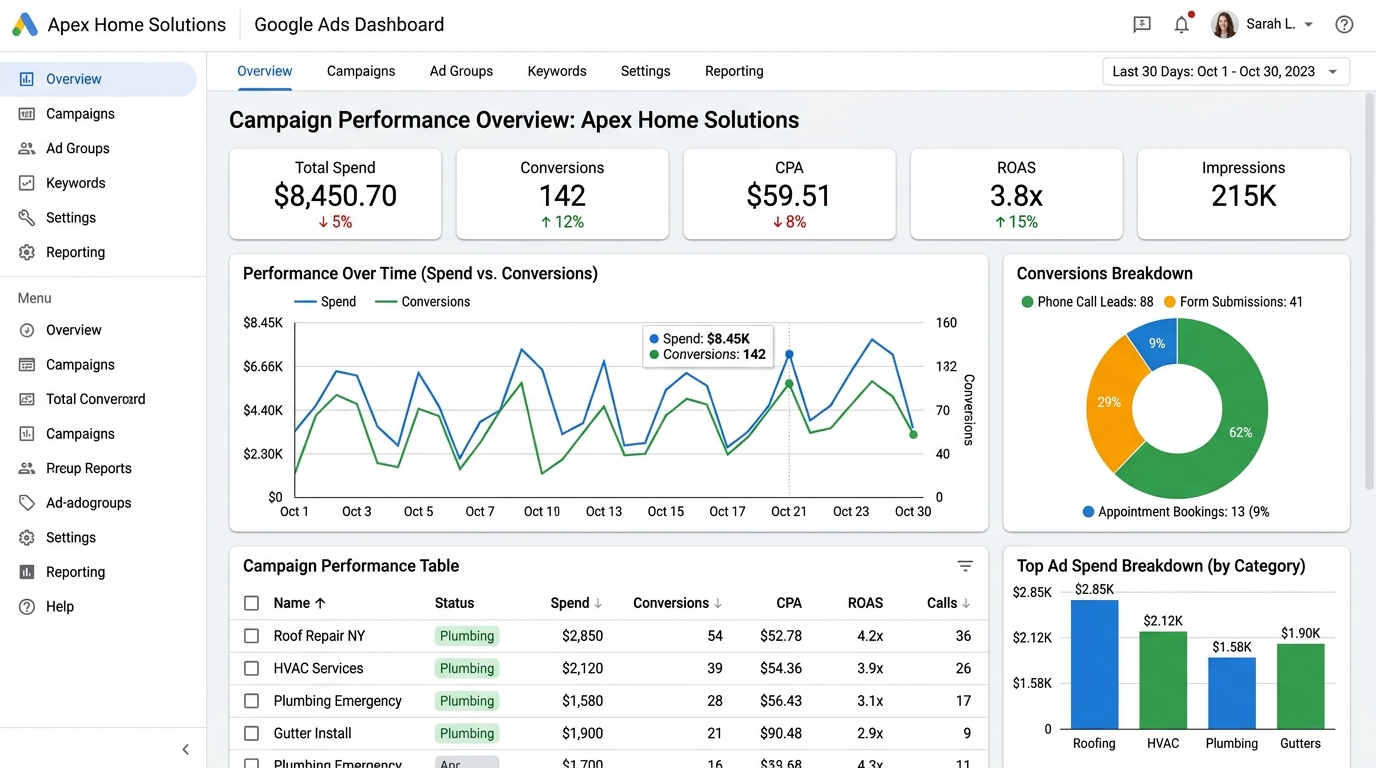Image resolution: width=1376 pixels, height=768 pixels.
Task: Click the Ad-adogroups tag icon
Action: (27, 503)
